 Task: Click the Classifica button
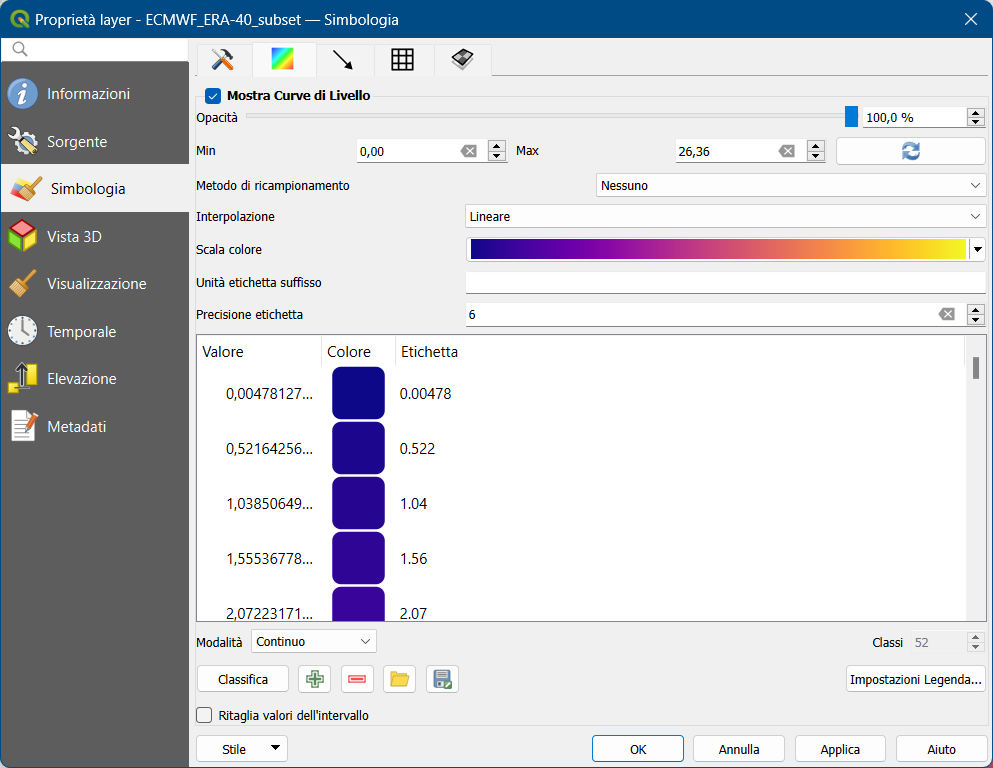(x=243, y=679)
